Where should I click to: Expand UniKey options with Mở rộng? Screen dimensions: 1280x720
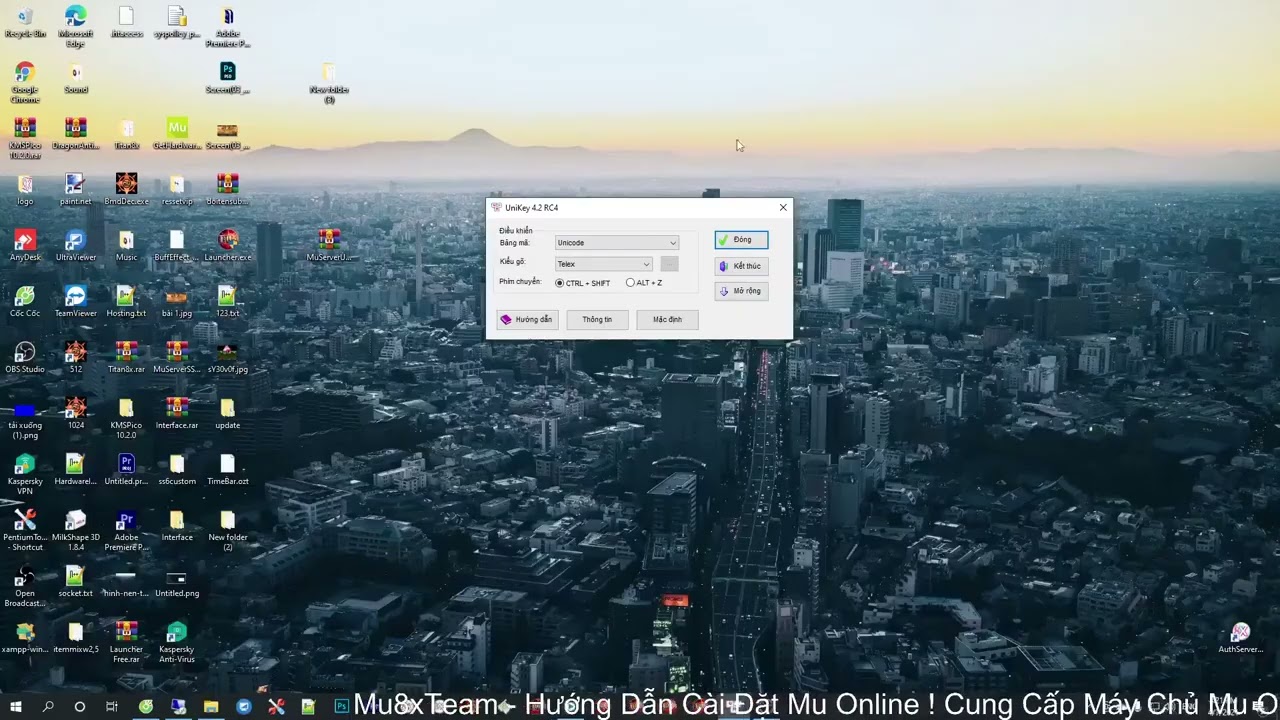tap(741, 291)
